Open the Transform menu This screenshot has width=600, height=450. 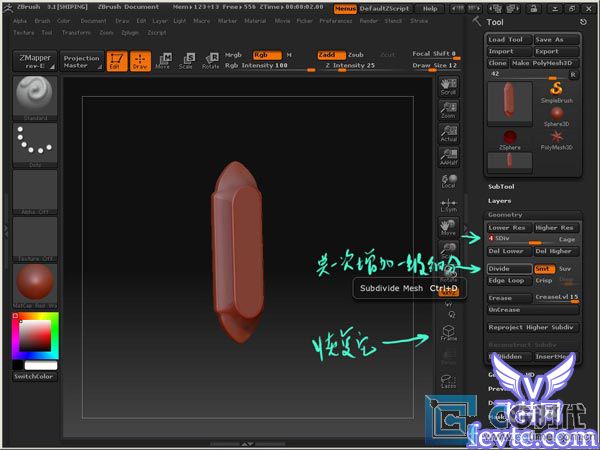tap(76, 33)
